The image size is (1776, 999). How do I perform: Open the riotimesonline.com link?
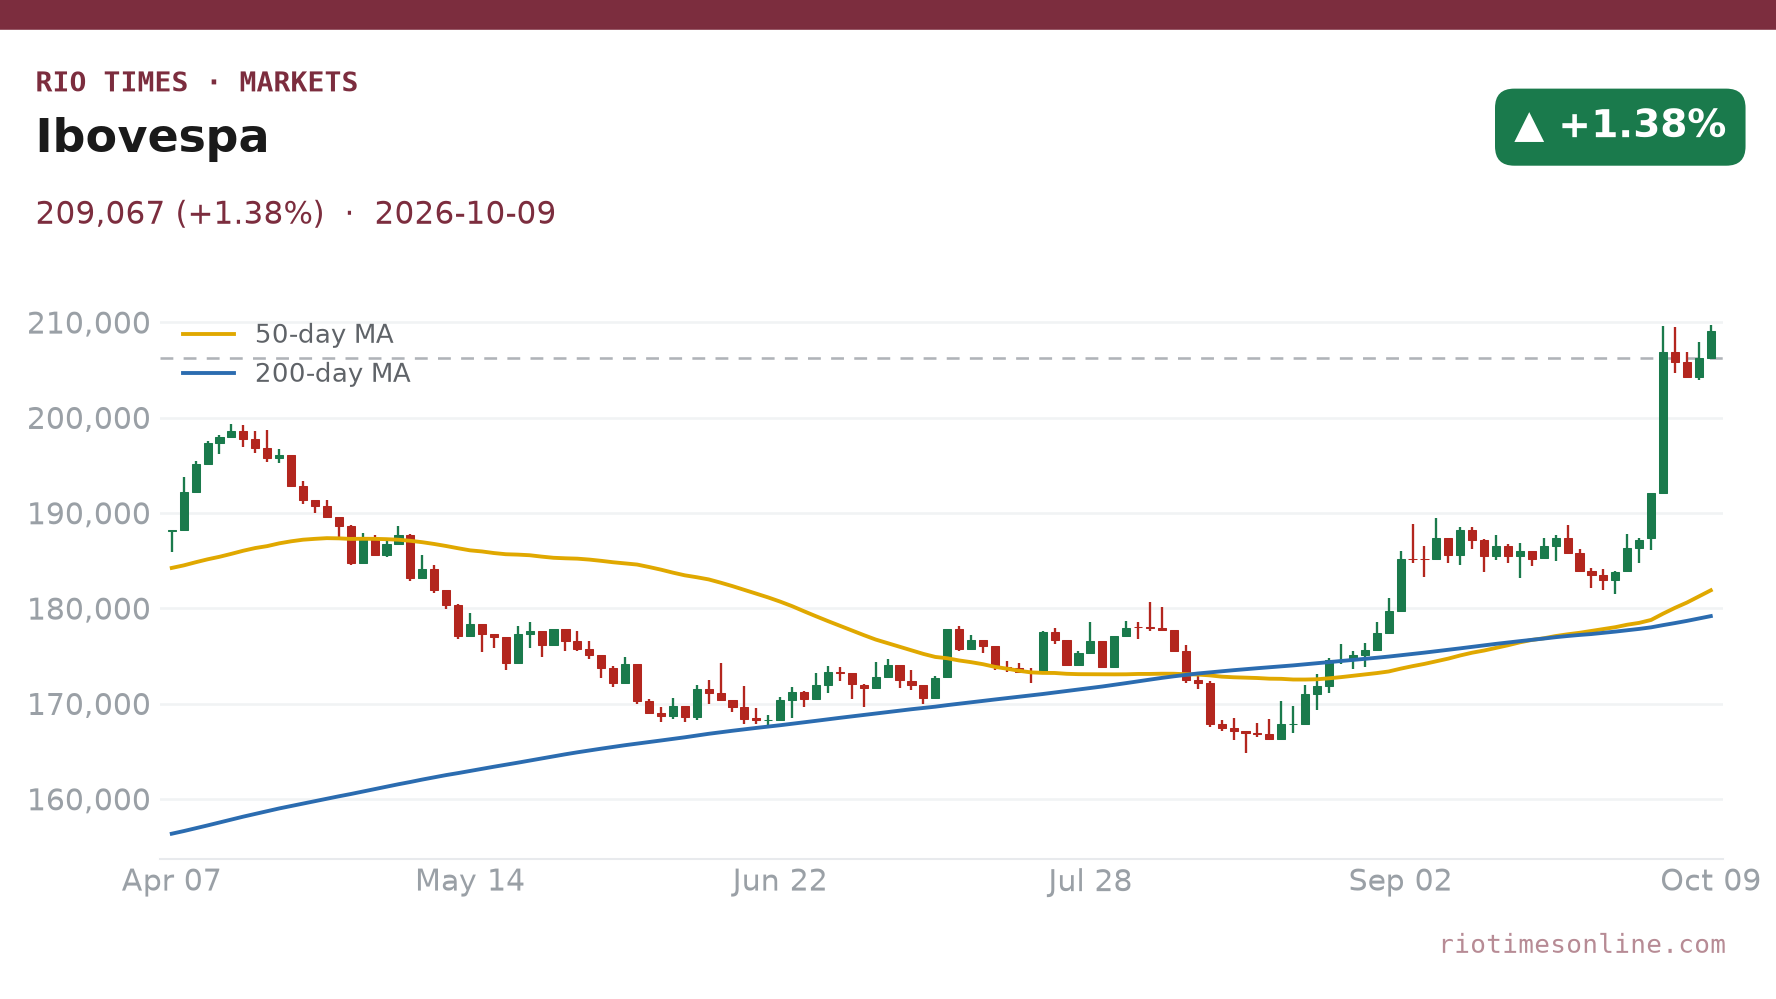(1582, 944)
